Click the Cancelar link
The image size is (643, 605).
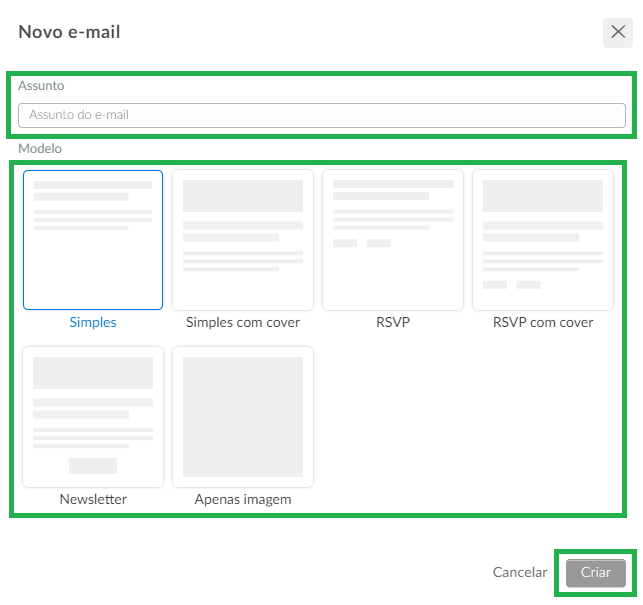(x=520, y=572)
